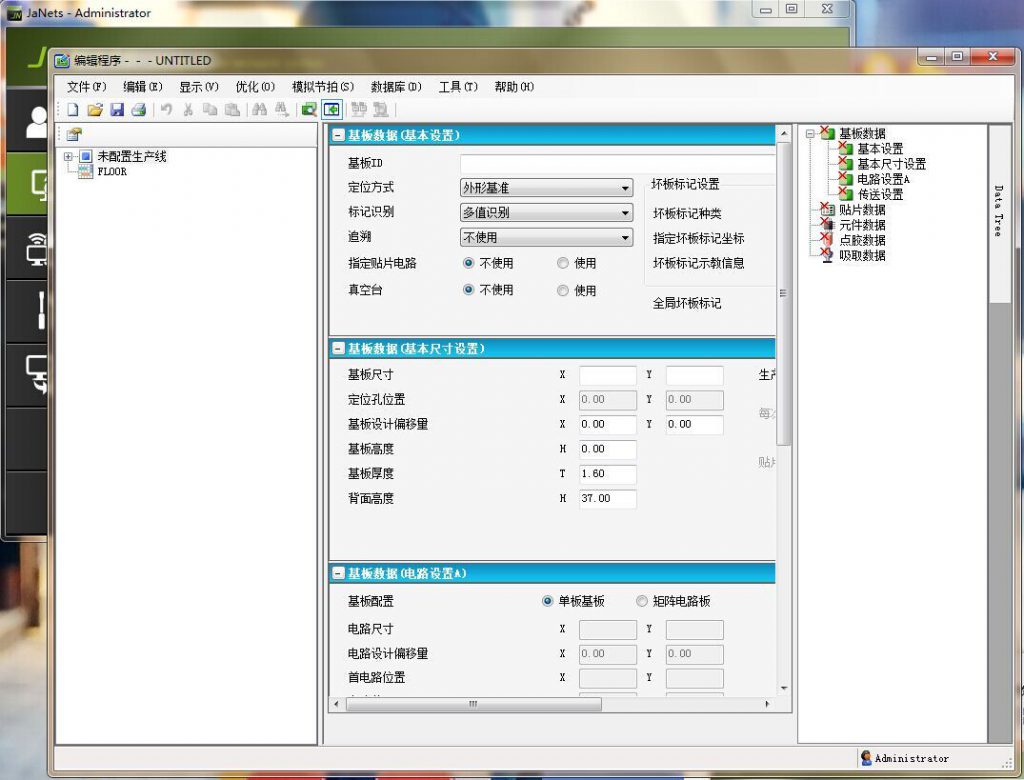The image size is (1024, 780).
Task: Select 电路设置A in the Data Tree
Action: (883, 179)
